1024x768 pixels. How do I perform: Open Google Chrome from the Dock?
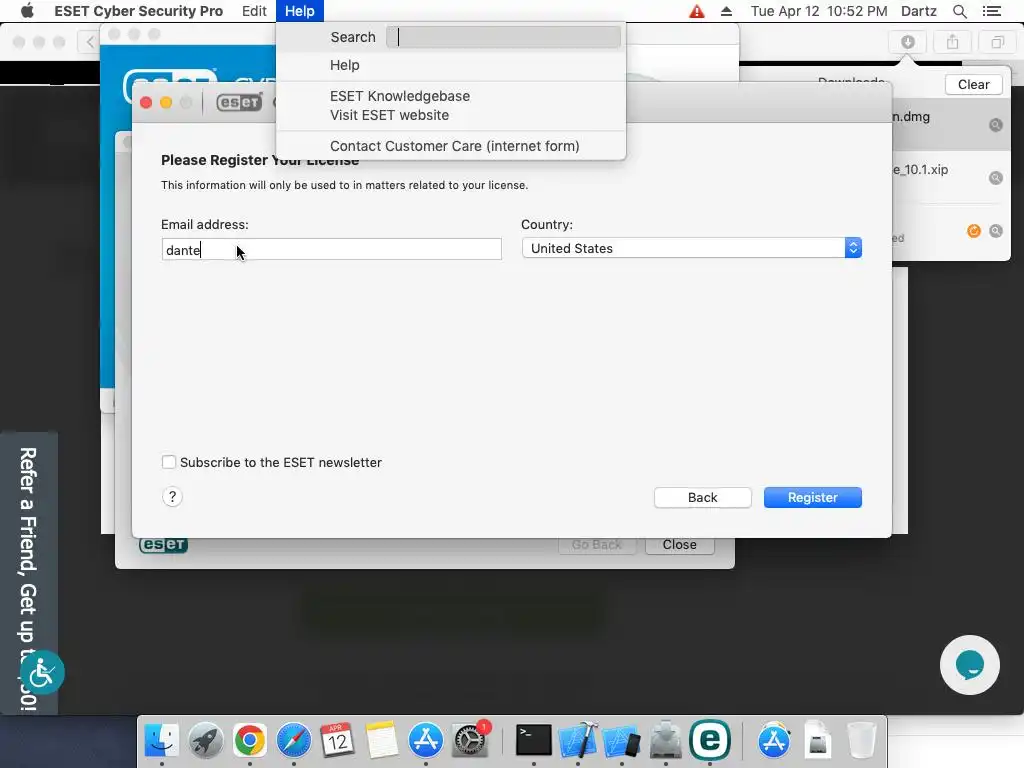[249, 740]
